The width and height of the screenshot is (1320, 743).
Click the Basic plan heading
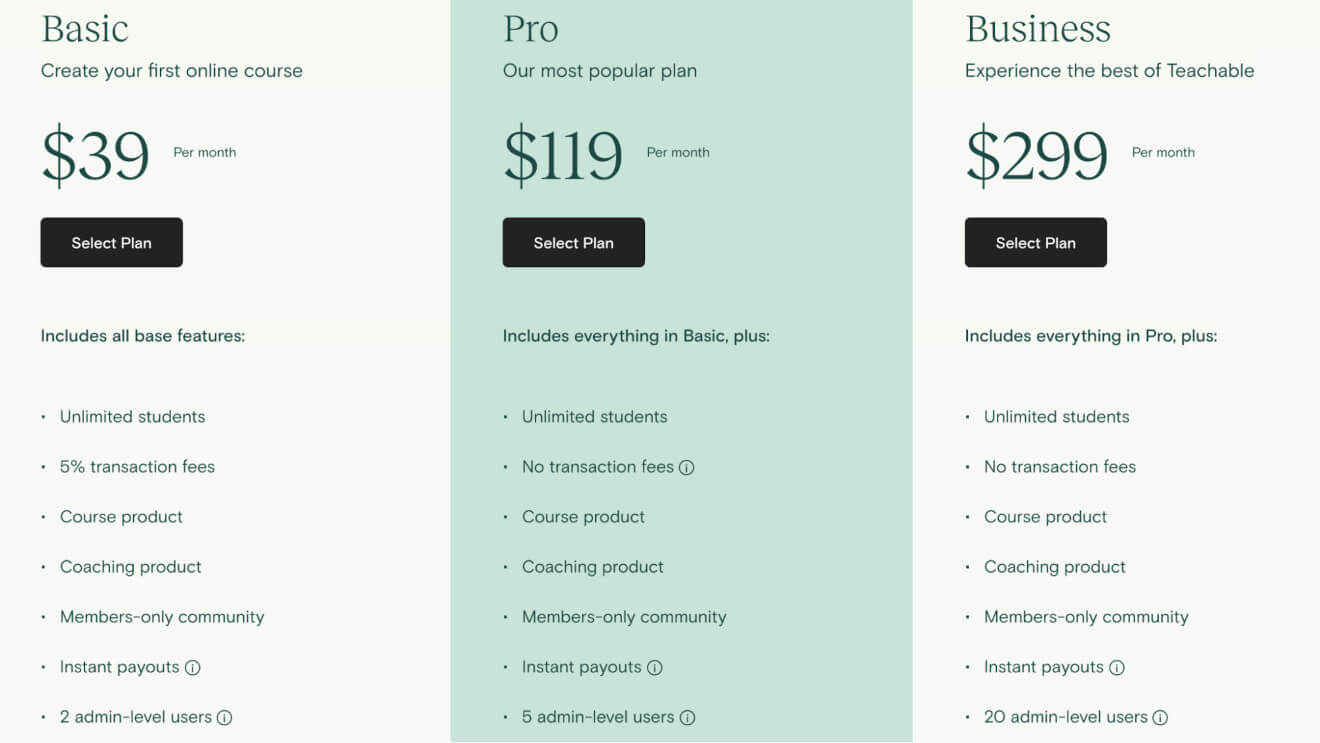pyautogui.click(x=85, y=28)
